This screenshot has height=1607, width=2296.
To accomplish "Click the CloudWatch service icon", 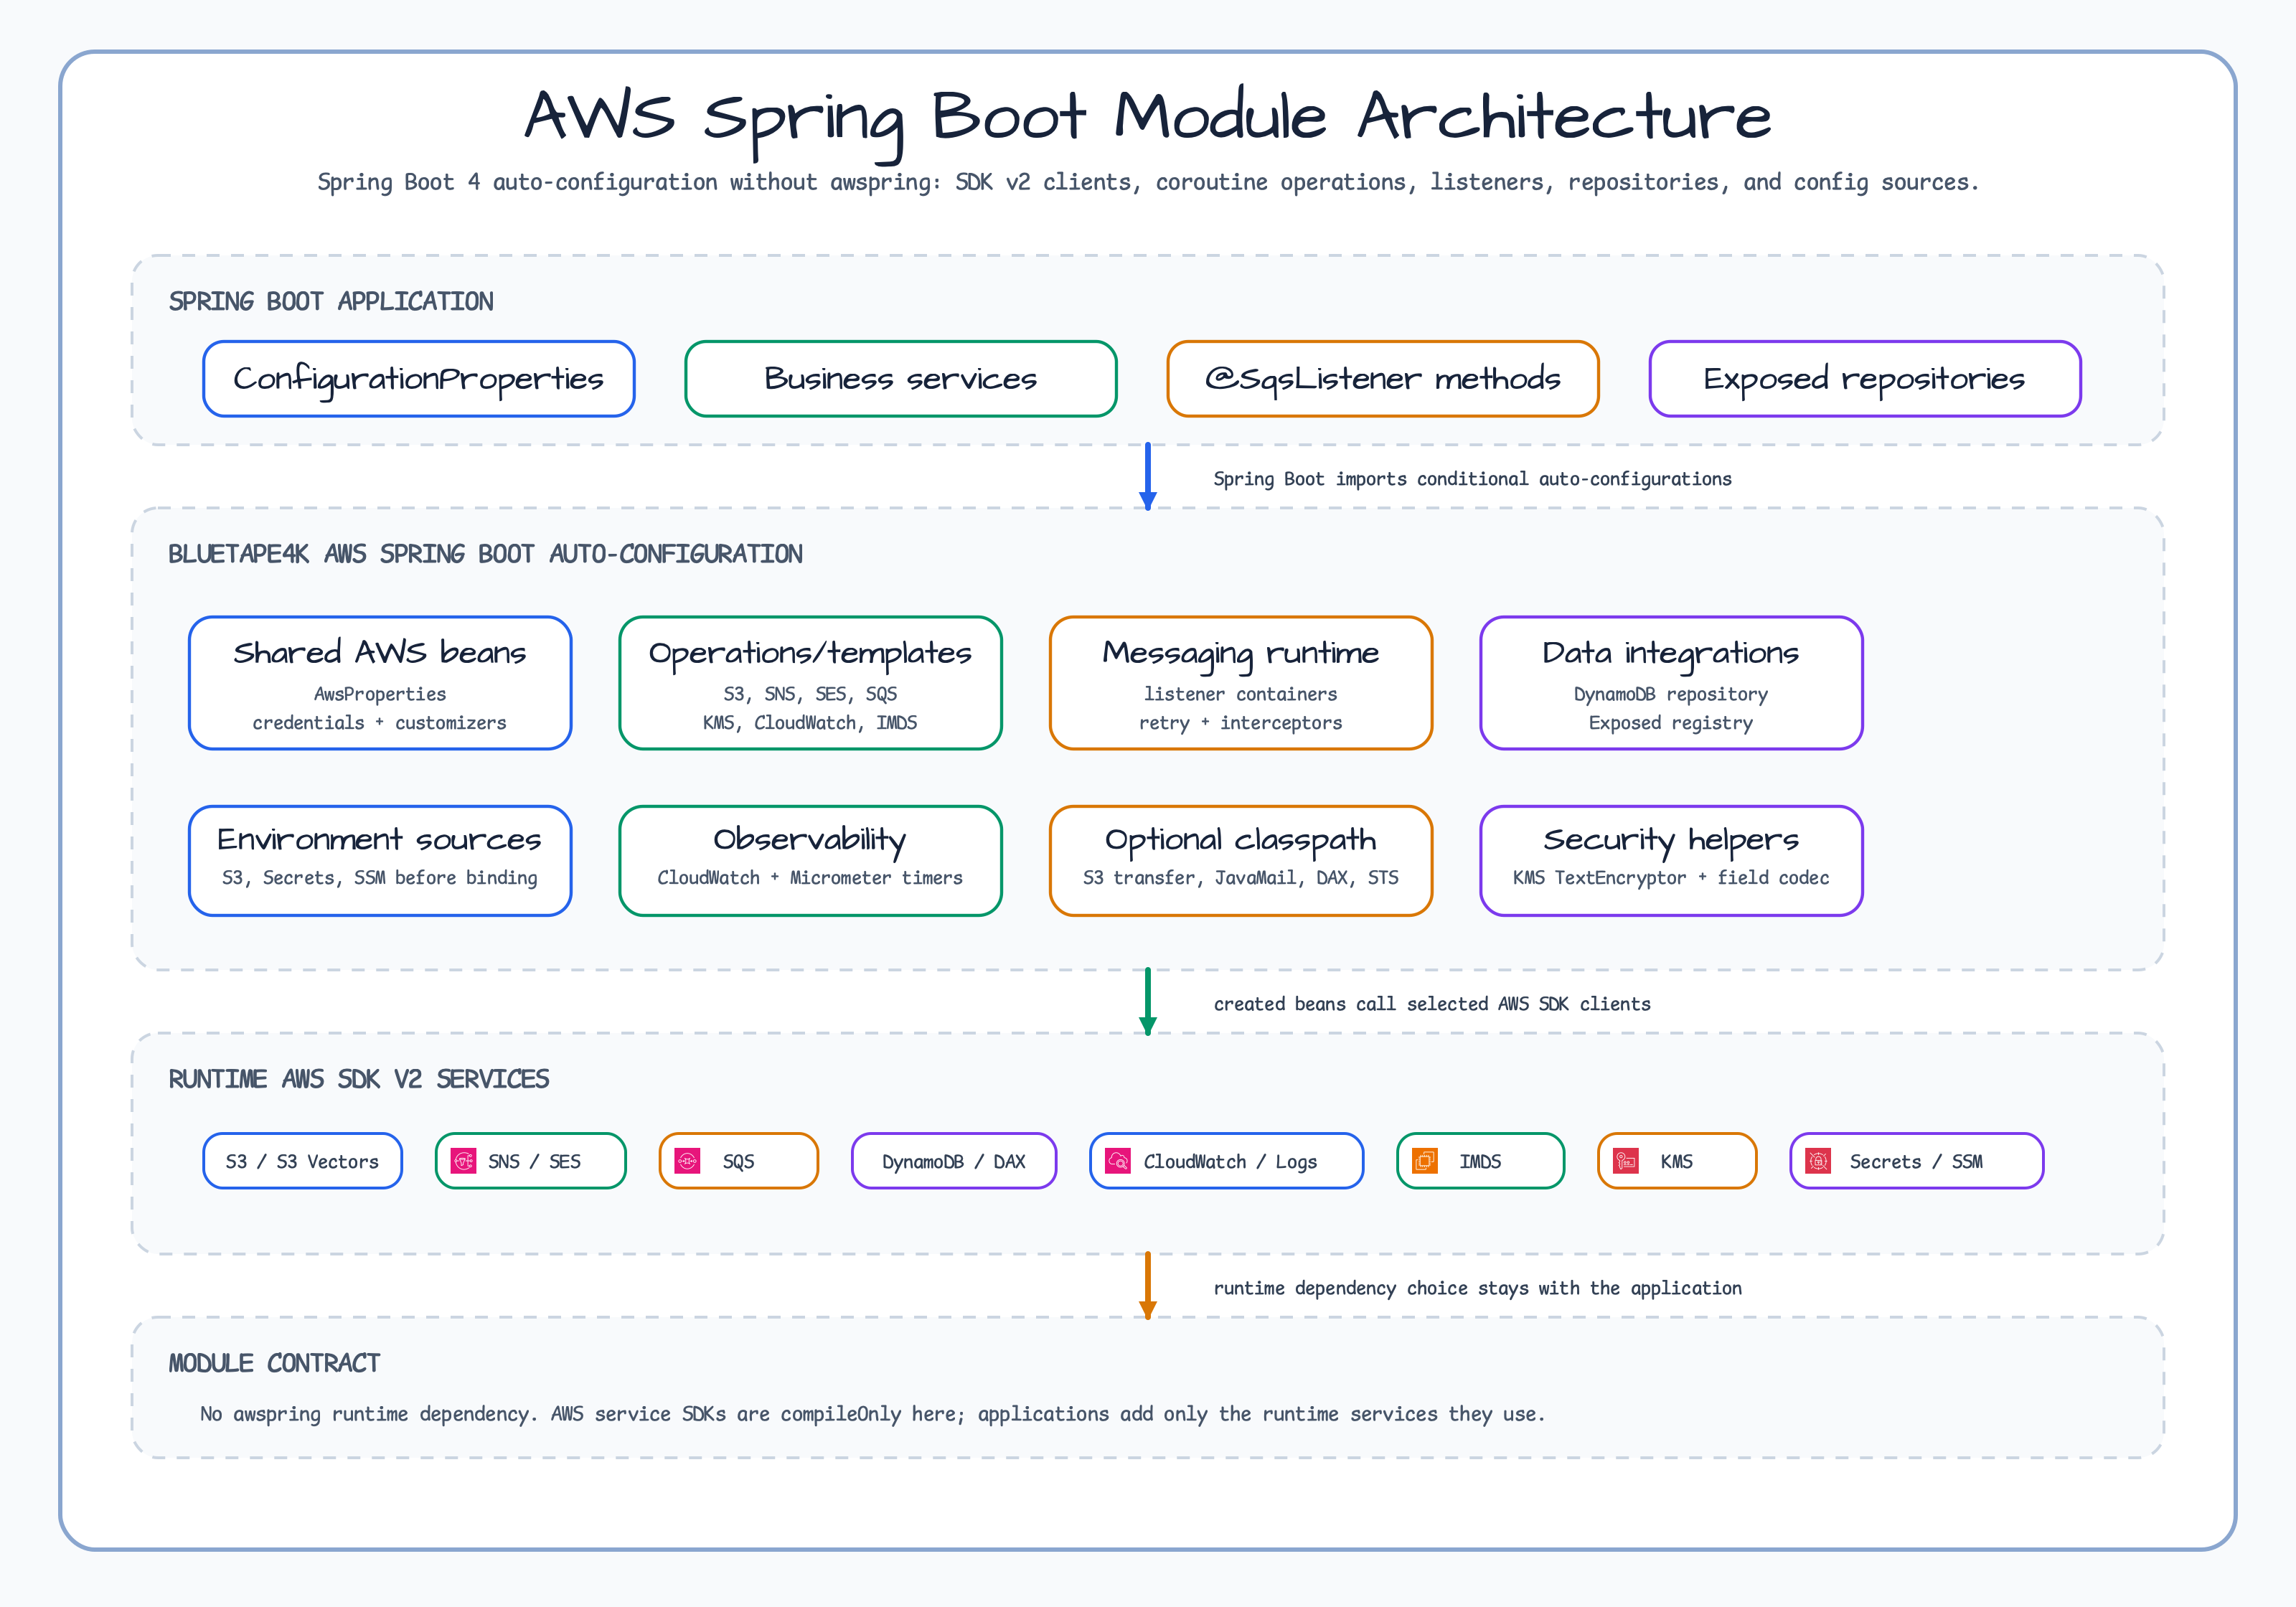I will click(x=1117, y=1161).
